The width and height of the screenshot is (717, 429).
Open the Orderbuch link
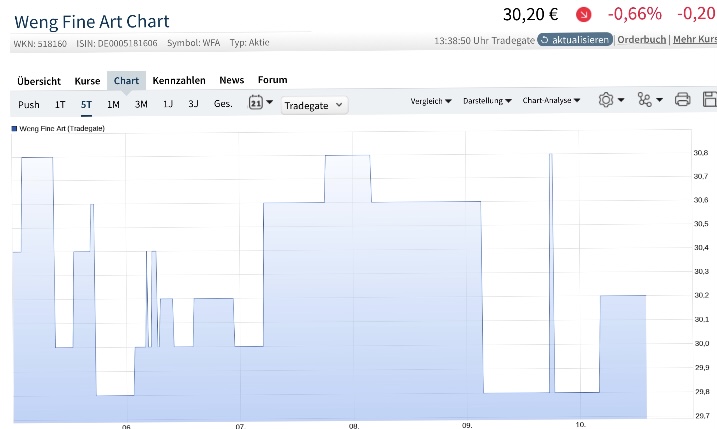coord(642,40)
